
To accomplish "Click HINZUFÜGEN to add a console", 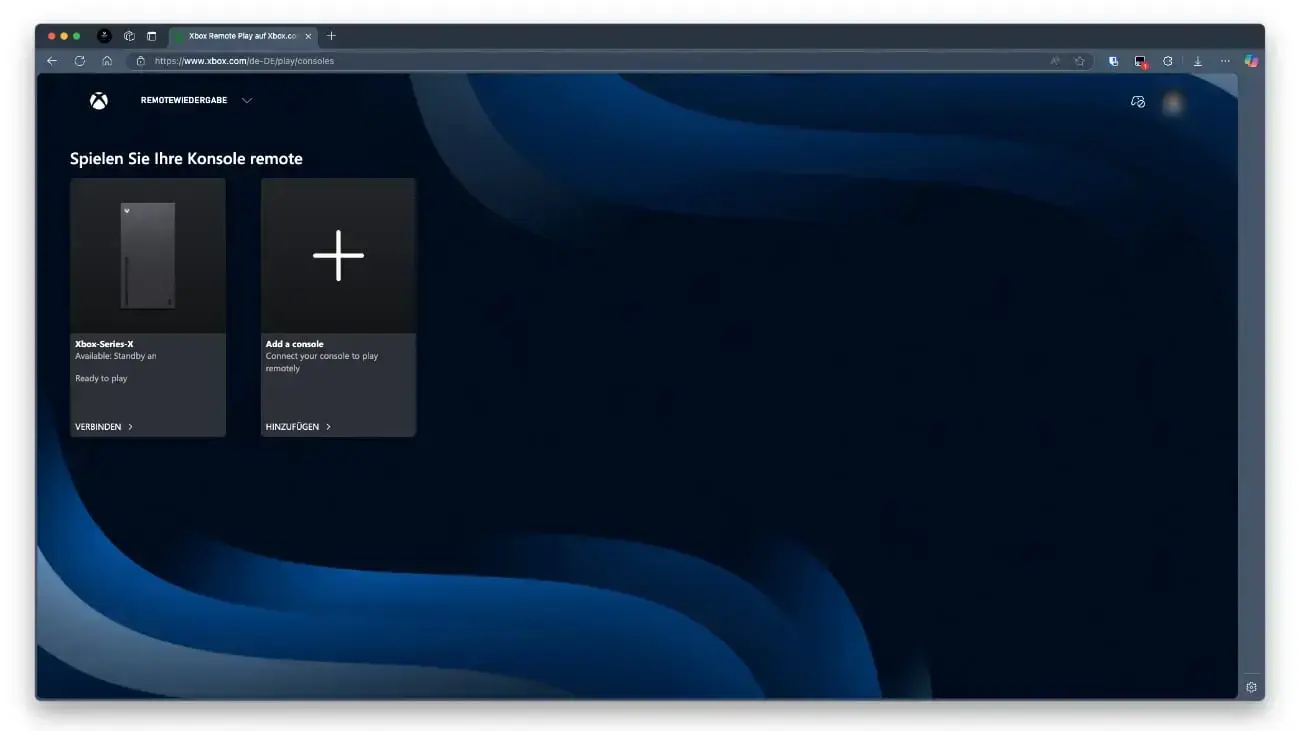I will (x=292, y=427).
